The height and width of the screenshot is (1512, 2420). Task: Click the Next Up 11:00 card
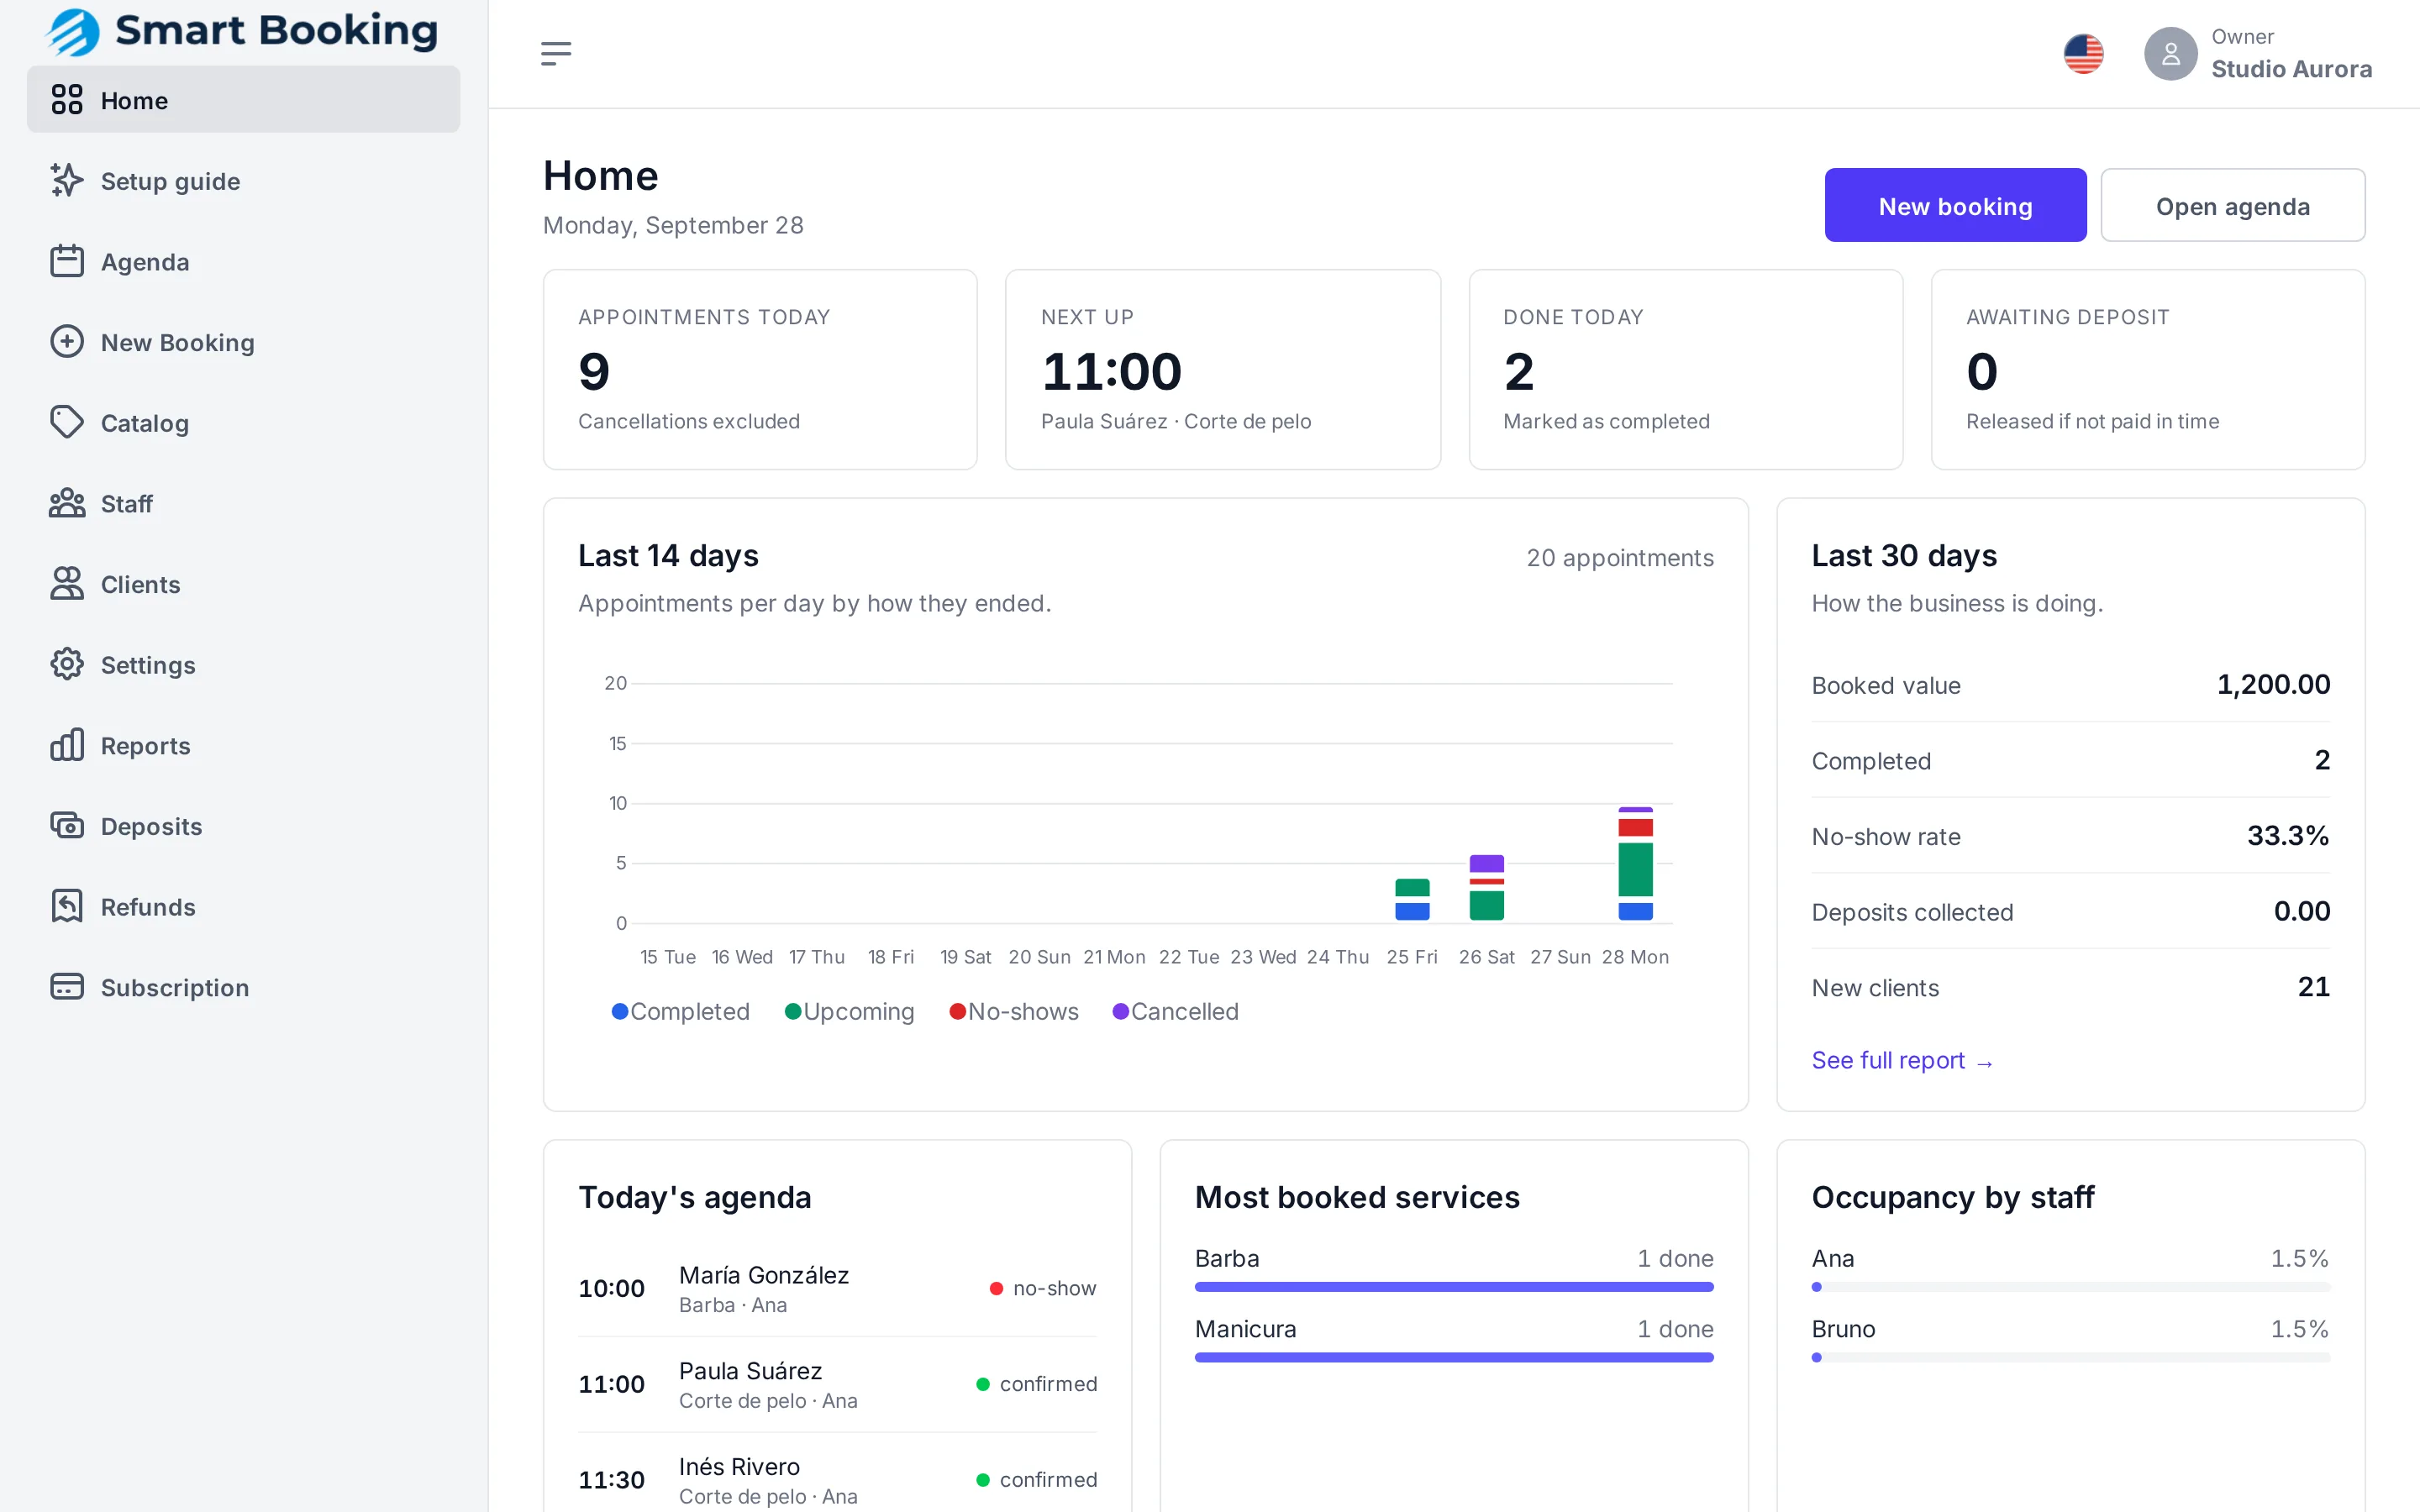1223,369
